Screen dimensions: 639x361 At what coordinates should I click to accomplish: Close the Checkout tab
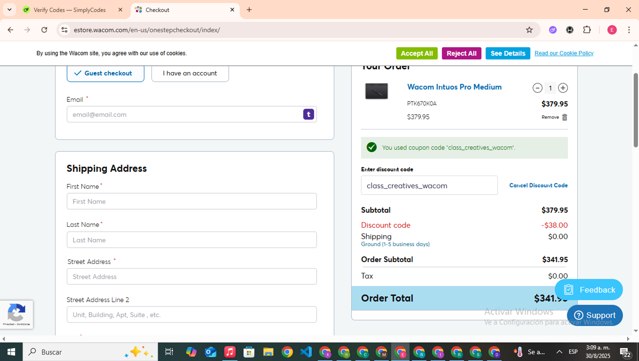(232, 10)
